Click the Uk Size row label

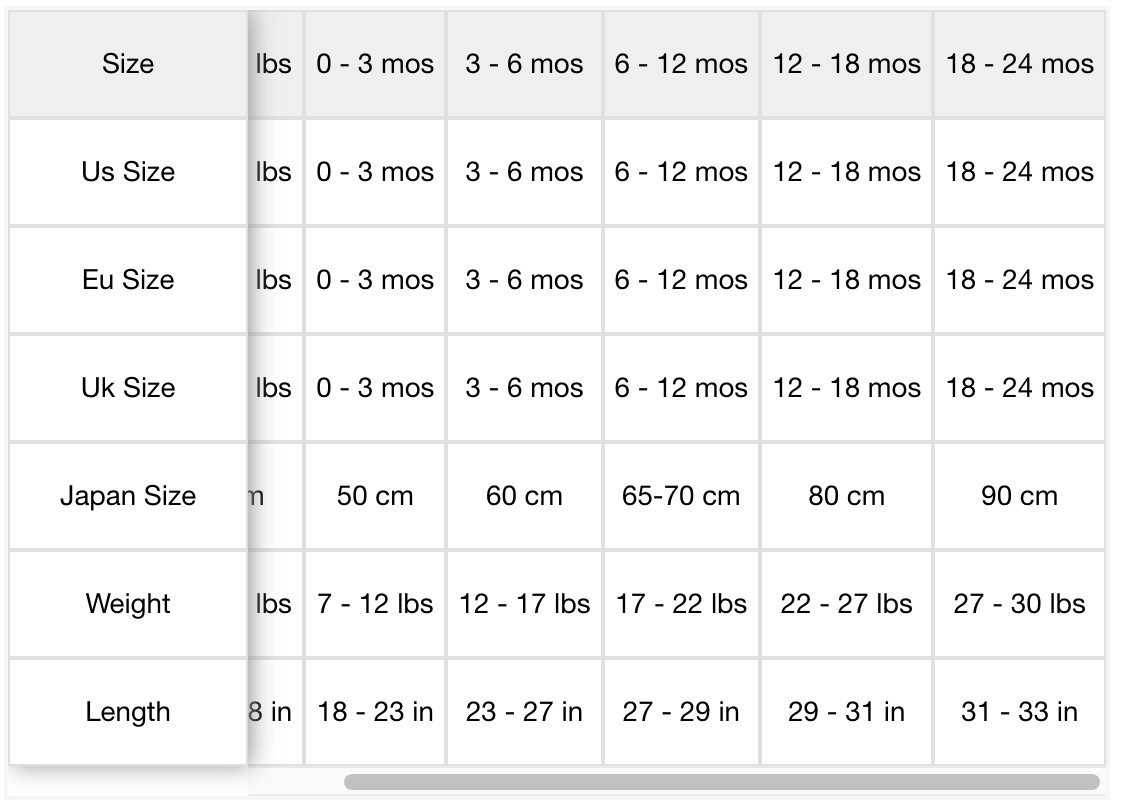coord(128,388)
